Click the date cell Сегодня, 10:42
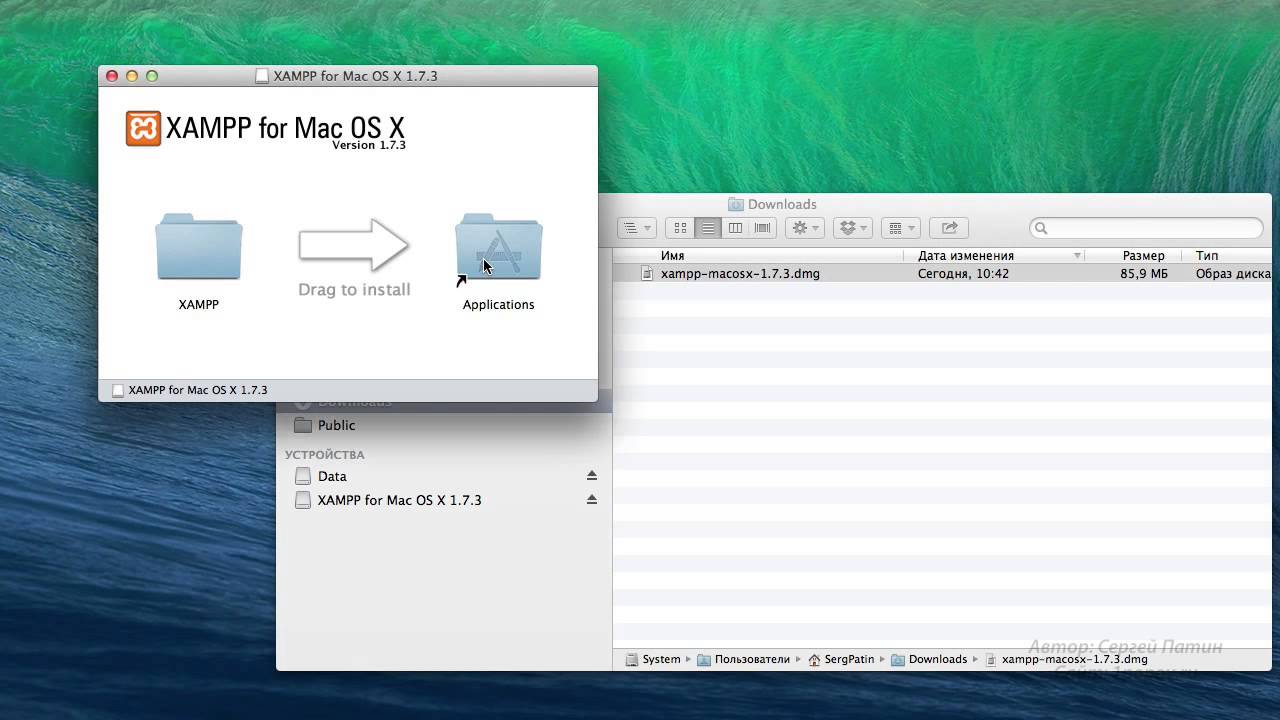 [963, 273]
